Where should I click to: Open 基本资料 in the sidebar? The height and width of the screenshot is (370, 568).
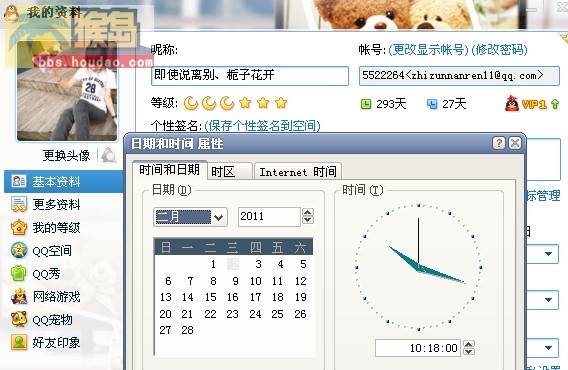point(64,182)
